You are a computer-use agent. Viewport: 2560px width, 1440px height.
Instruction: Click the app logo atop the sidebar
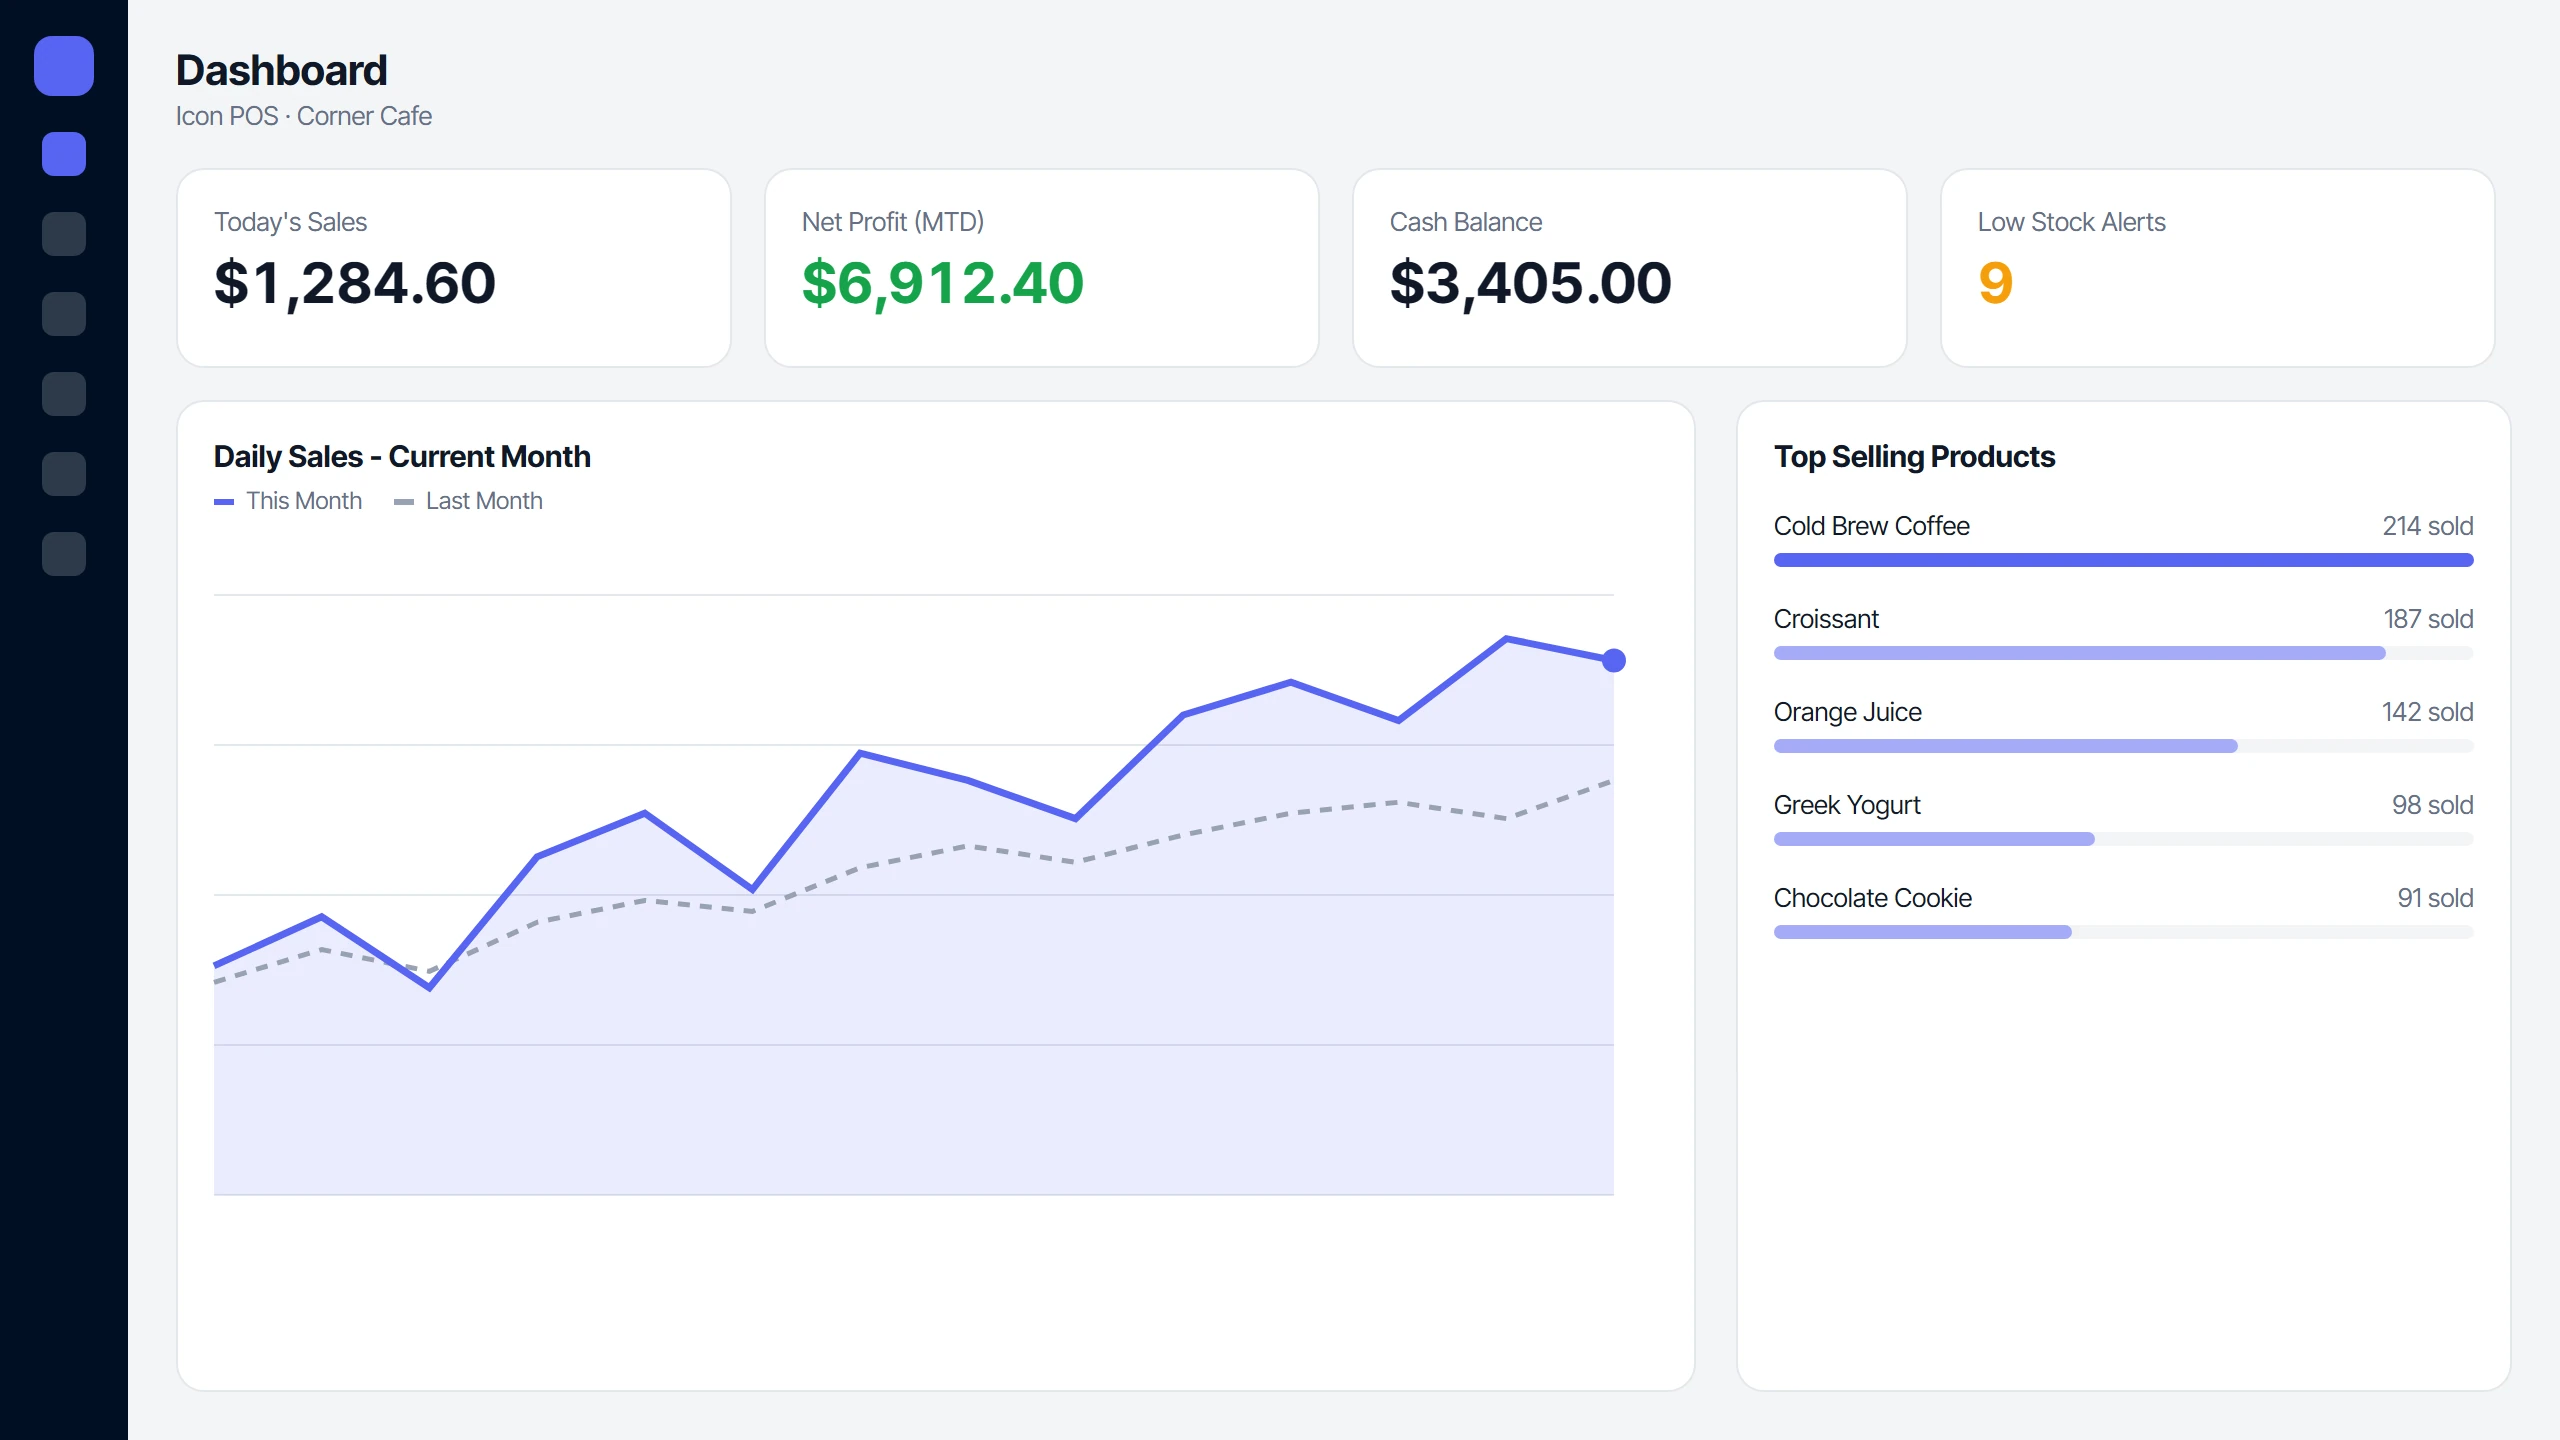click(x=64, y=66)
